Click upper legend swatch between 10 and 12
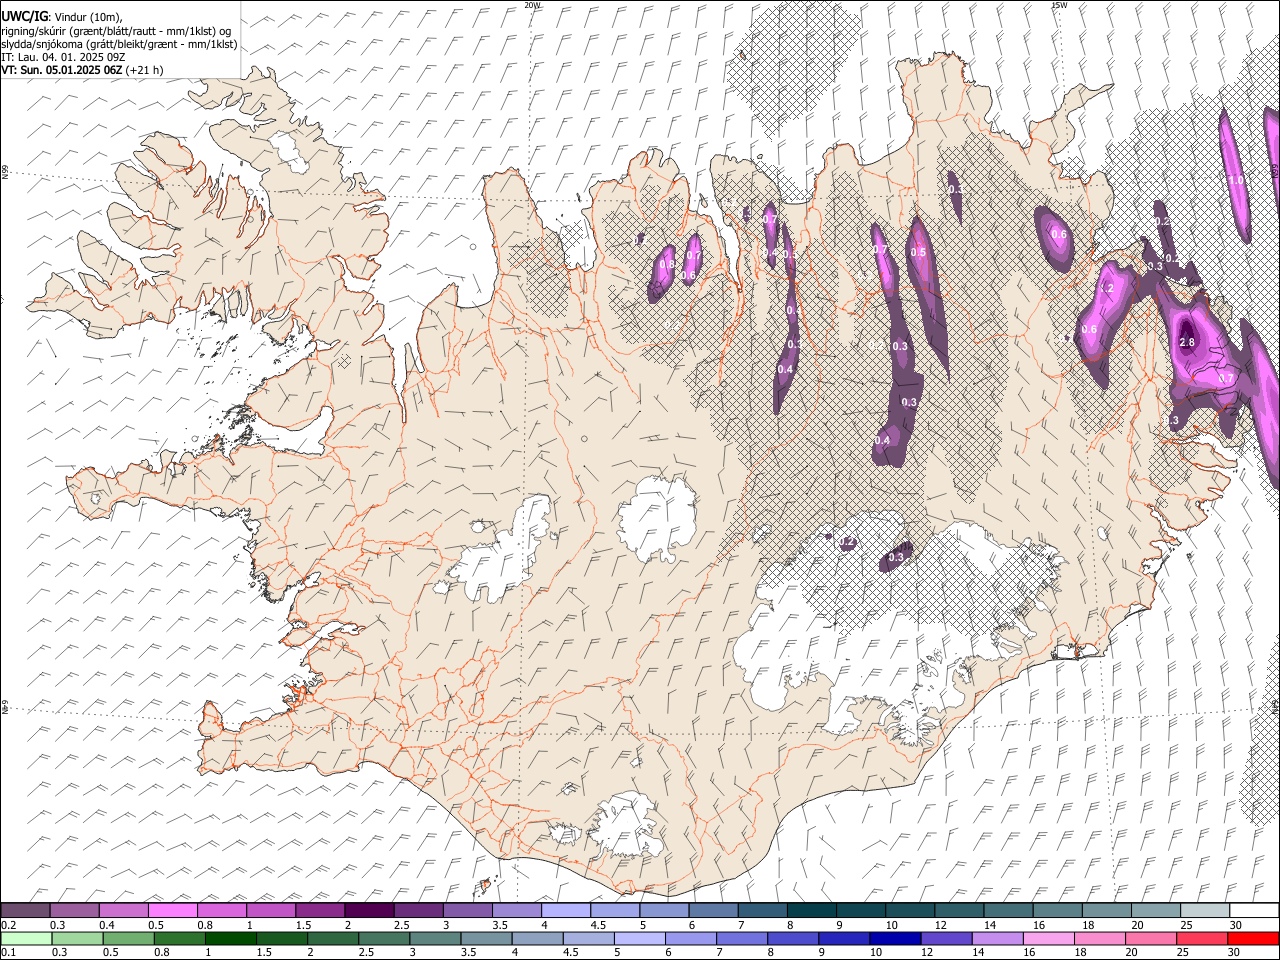Viewport: 1280px width, 960px height. pos(910,910)
